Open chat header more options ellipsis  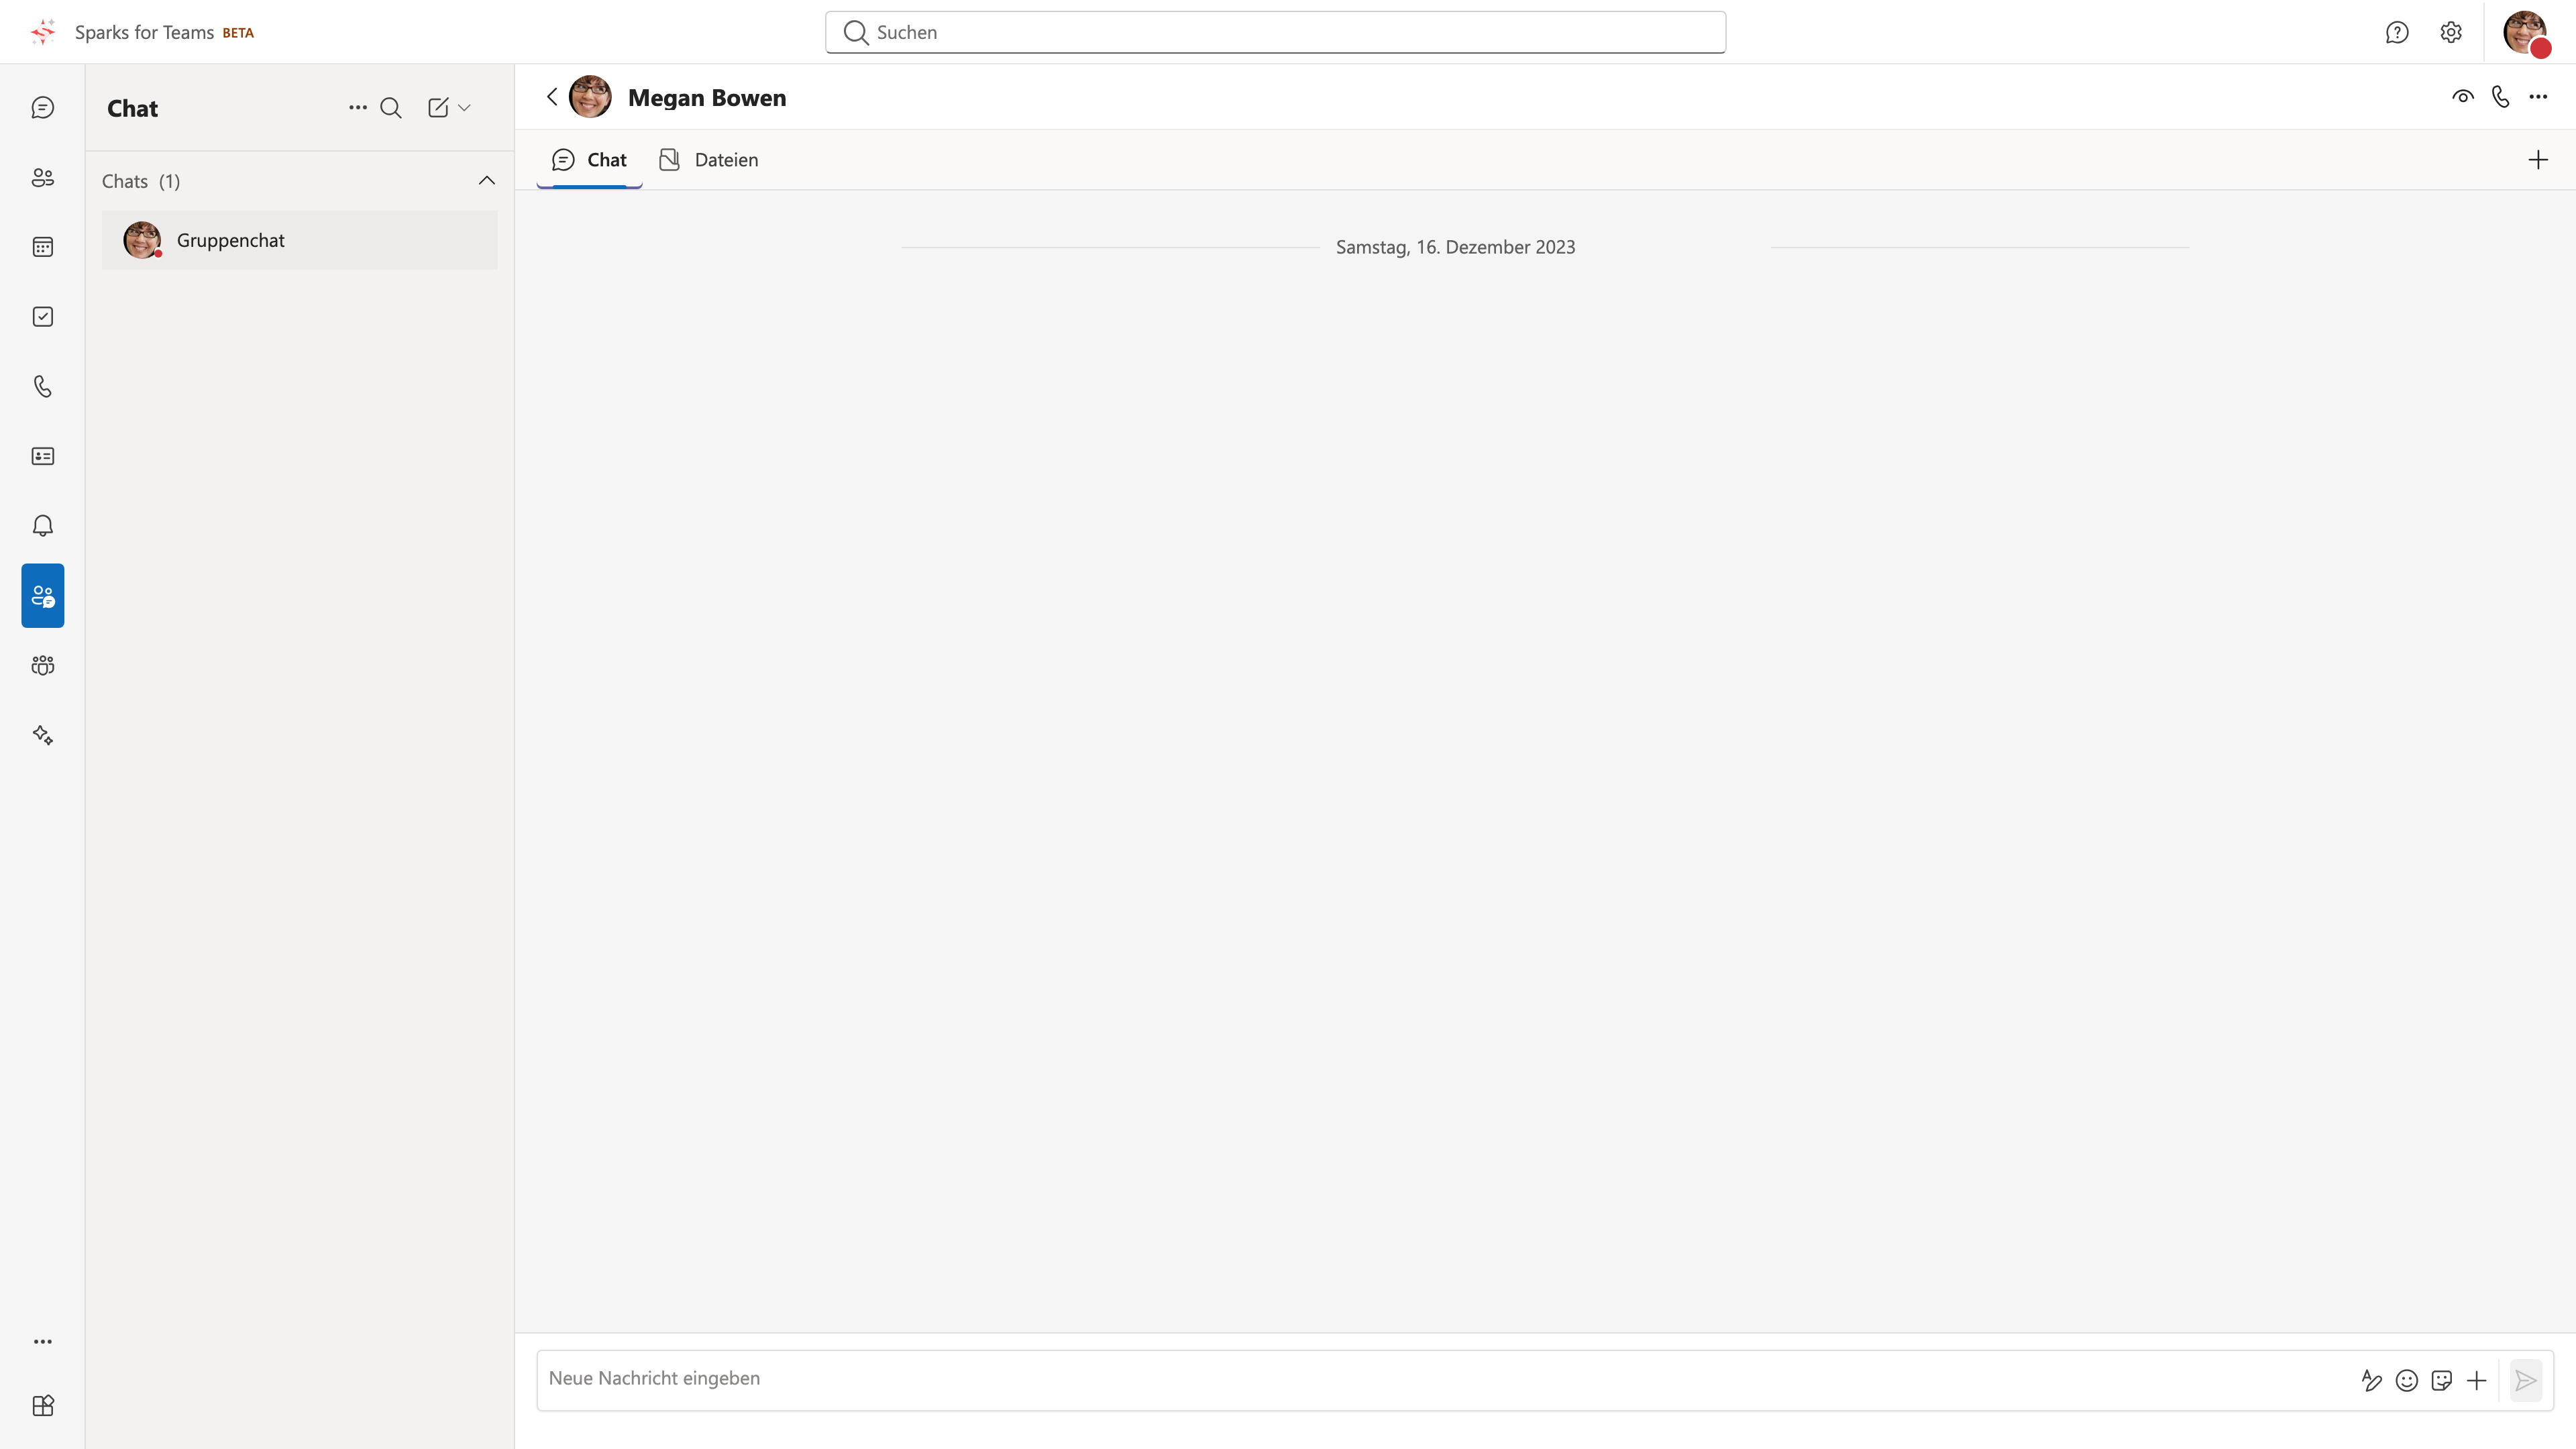point(2538,97)
